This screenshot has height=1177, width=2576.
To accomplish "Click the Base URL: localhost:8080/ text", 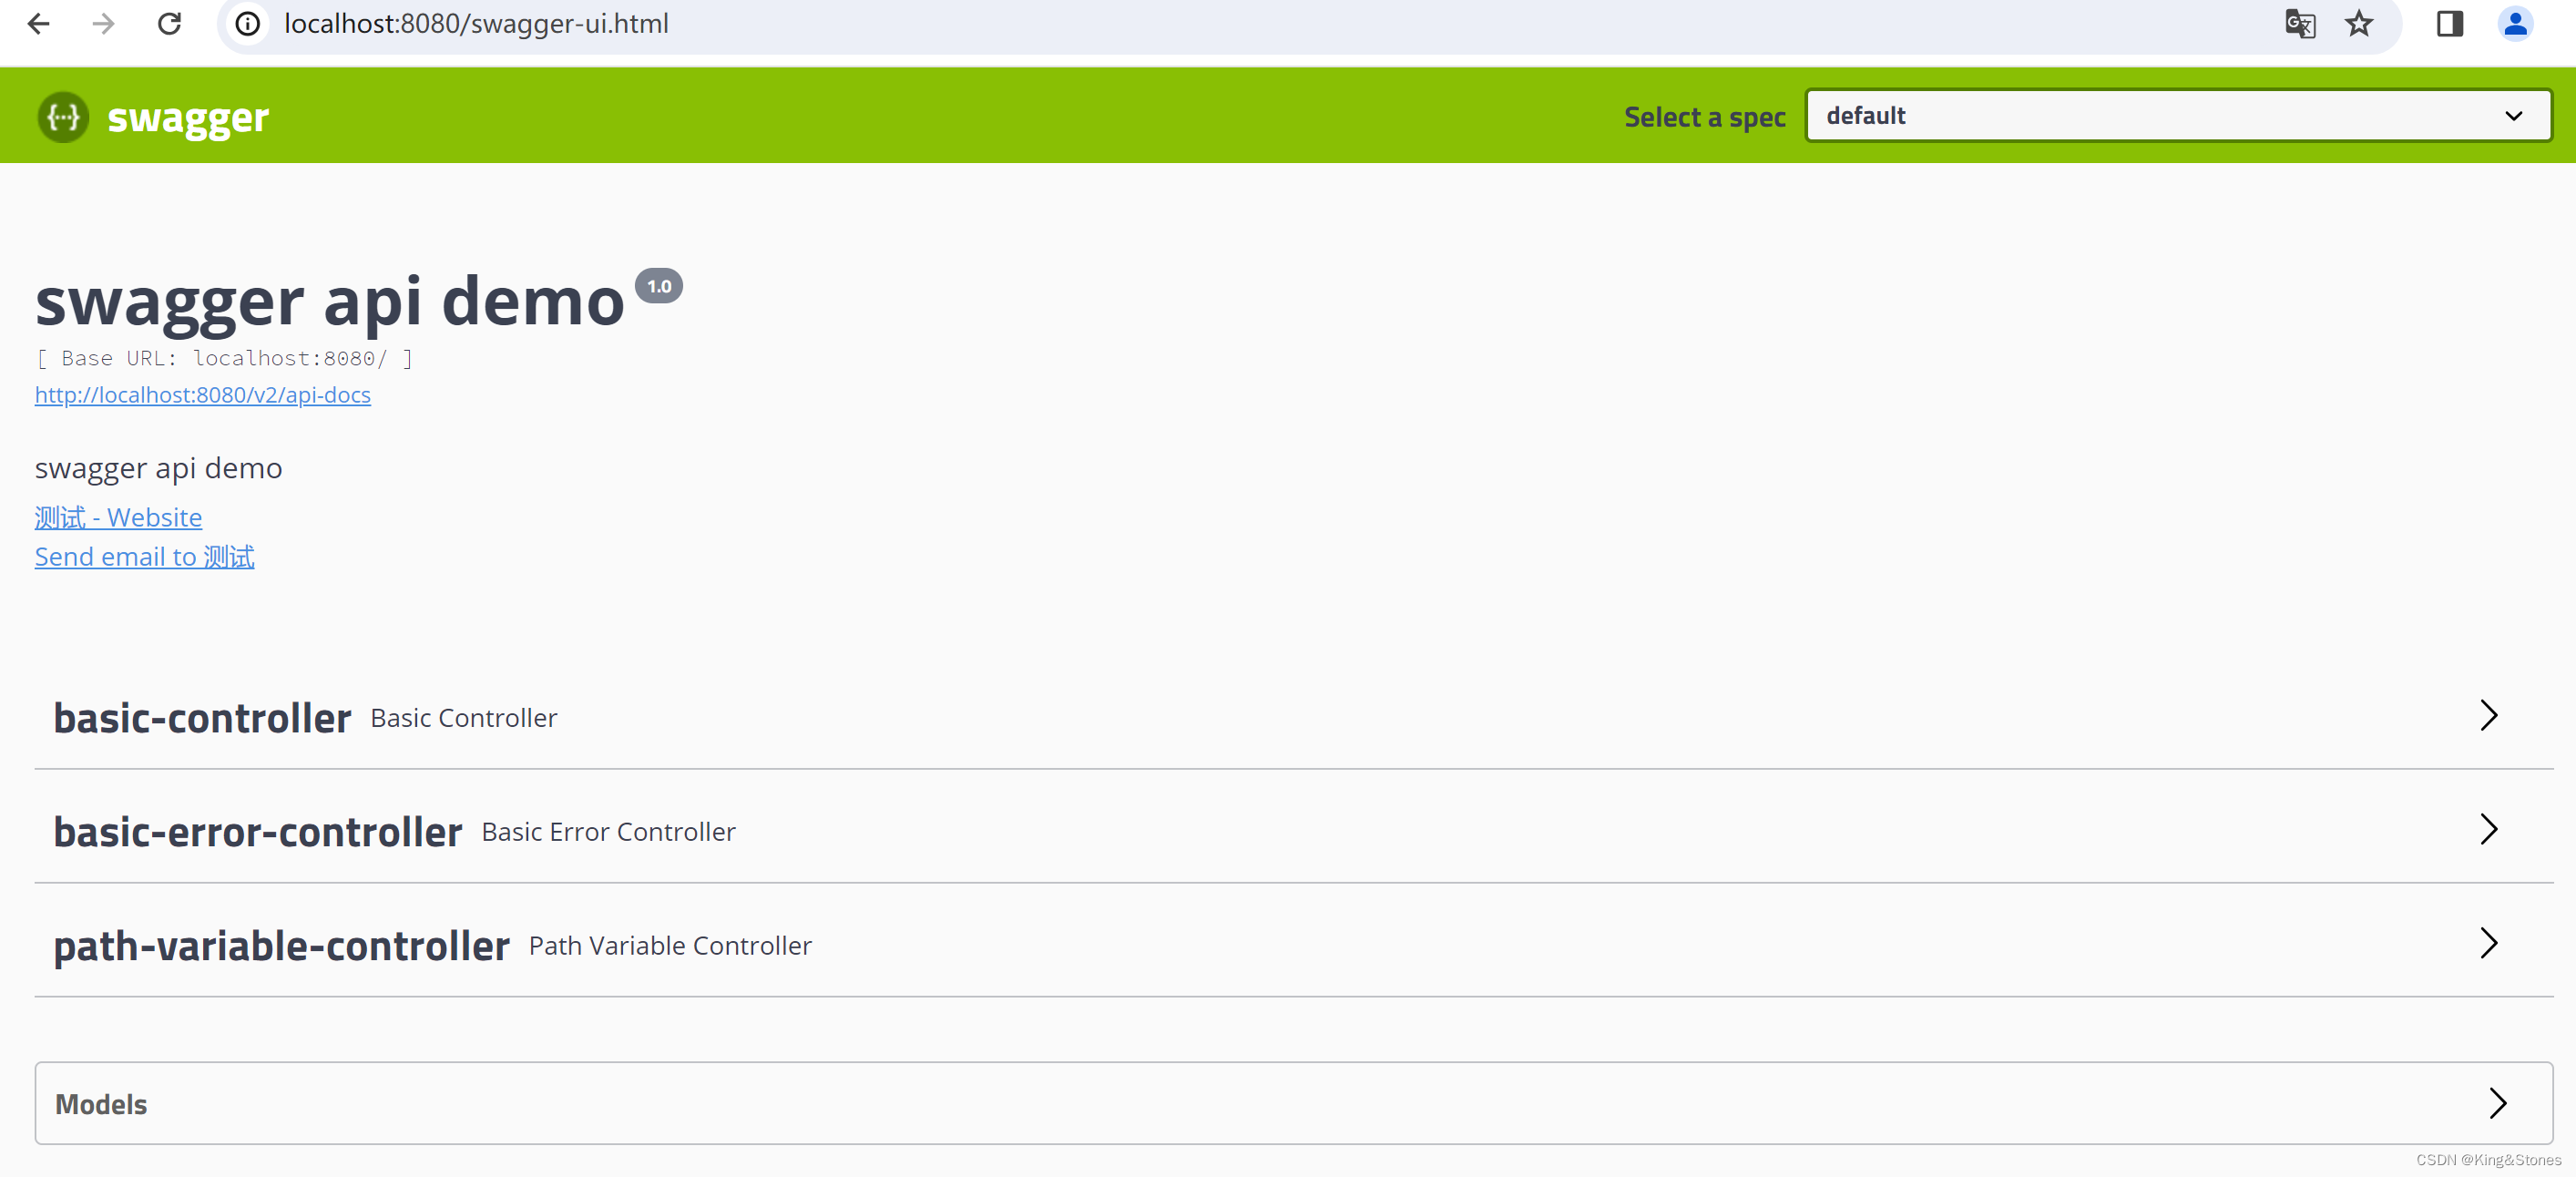I will 224,358.
